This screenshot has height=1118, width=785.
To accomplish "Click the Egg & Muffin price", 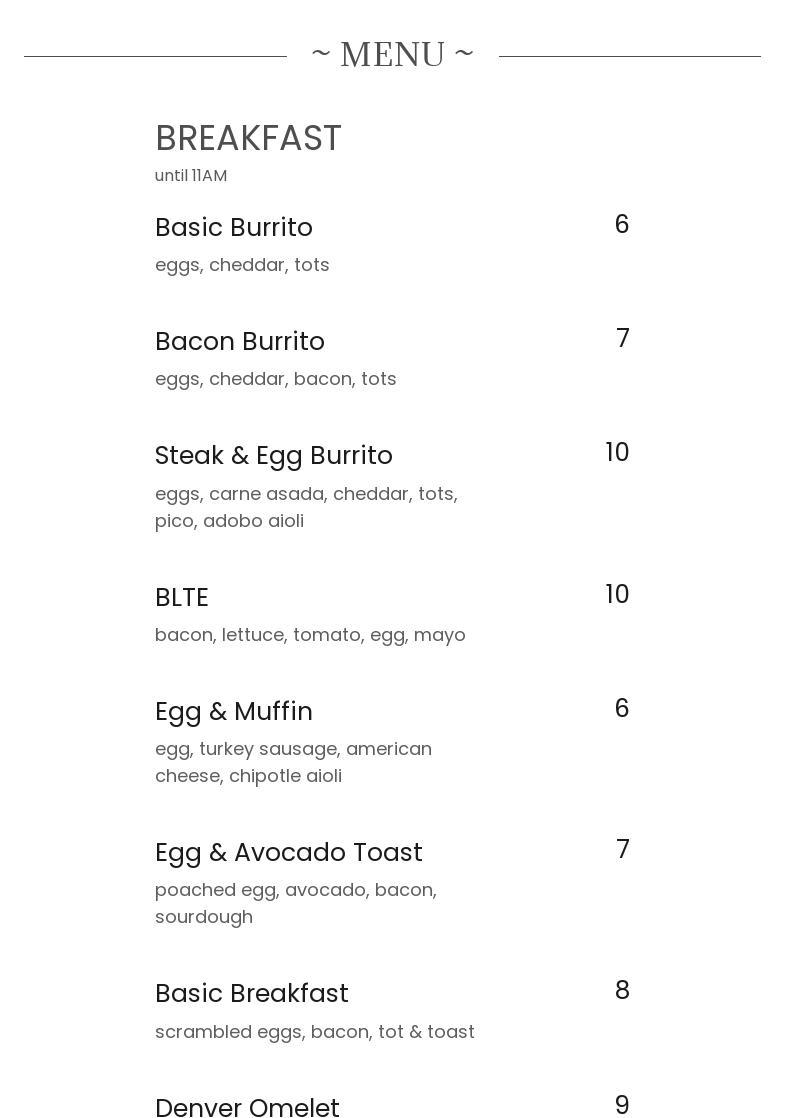I will click(x=621, y=709).
